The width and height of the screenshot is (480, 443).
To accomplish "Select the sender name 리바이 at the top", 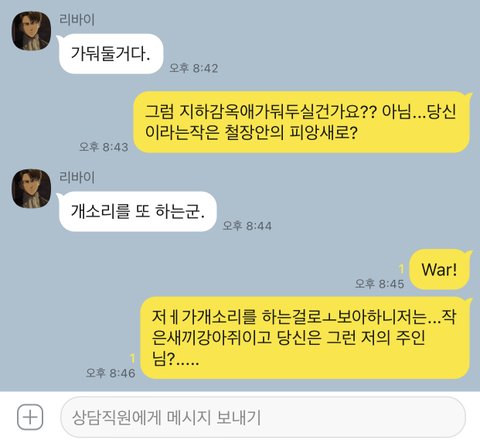I will tap(77, 19).
